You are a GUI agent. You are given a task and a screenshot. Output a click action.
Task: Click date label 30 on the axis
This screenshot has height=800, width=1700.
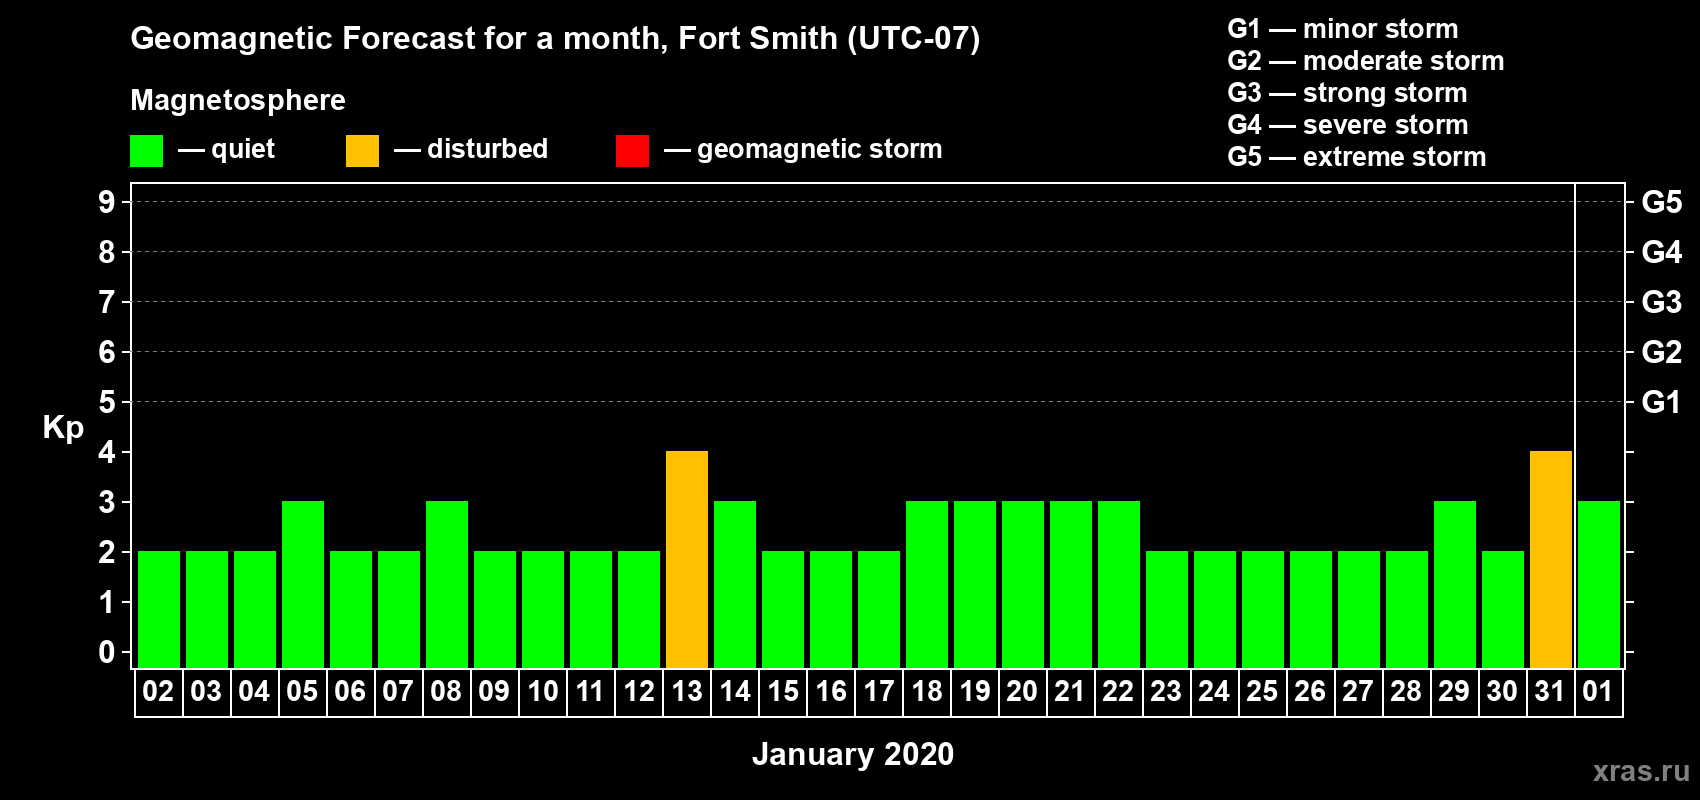(x=1502, y=691)
